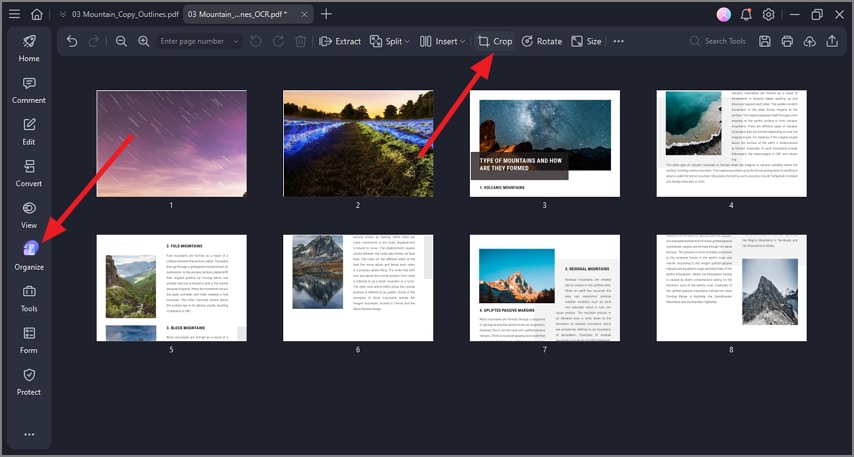Image resolution: width=854 pixels, height=457 pixels.
Task: Upload document to cloud
Action: tap(810, 41)
